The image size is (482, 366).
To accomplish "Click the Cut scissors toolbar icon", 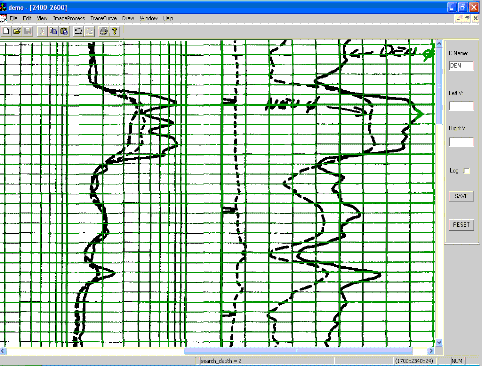I will [42, 31].
